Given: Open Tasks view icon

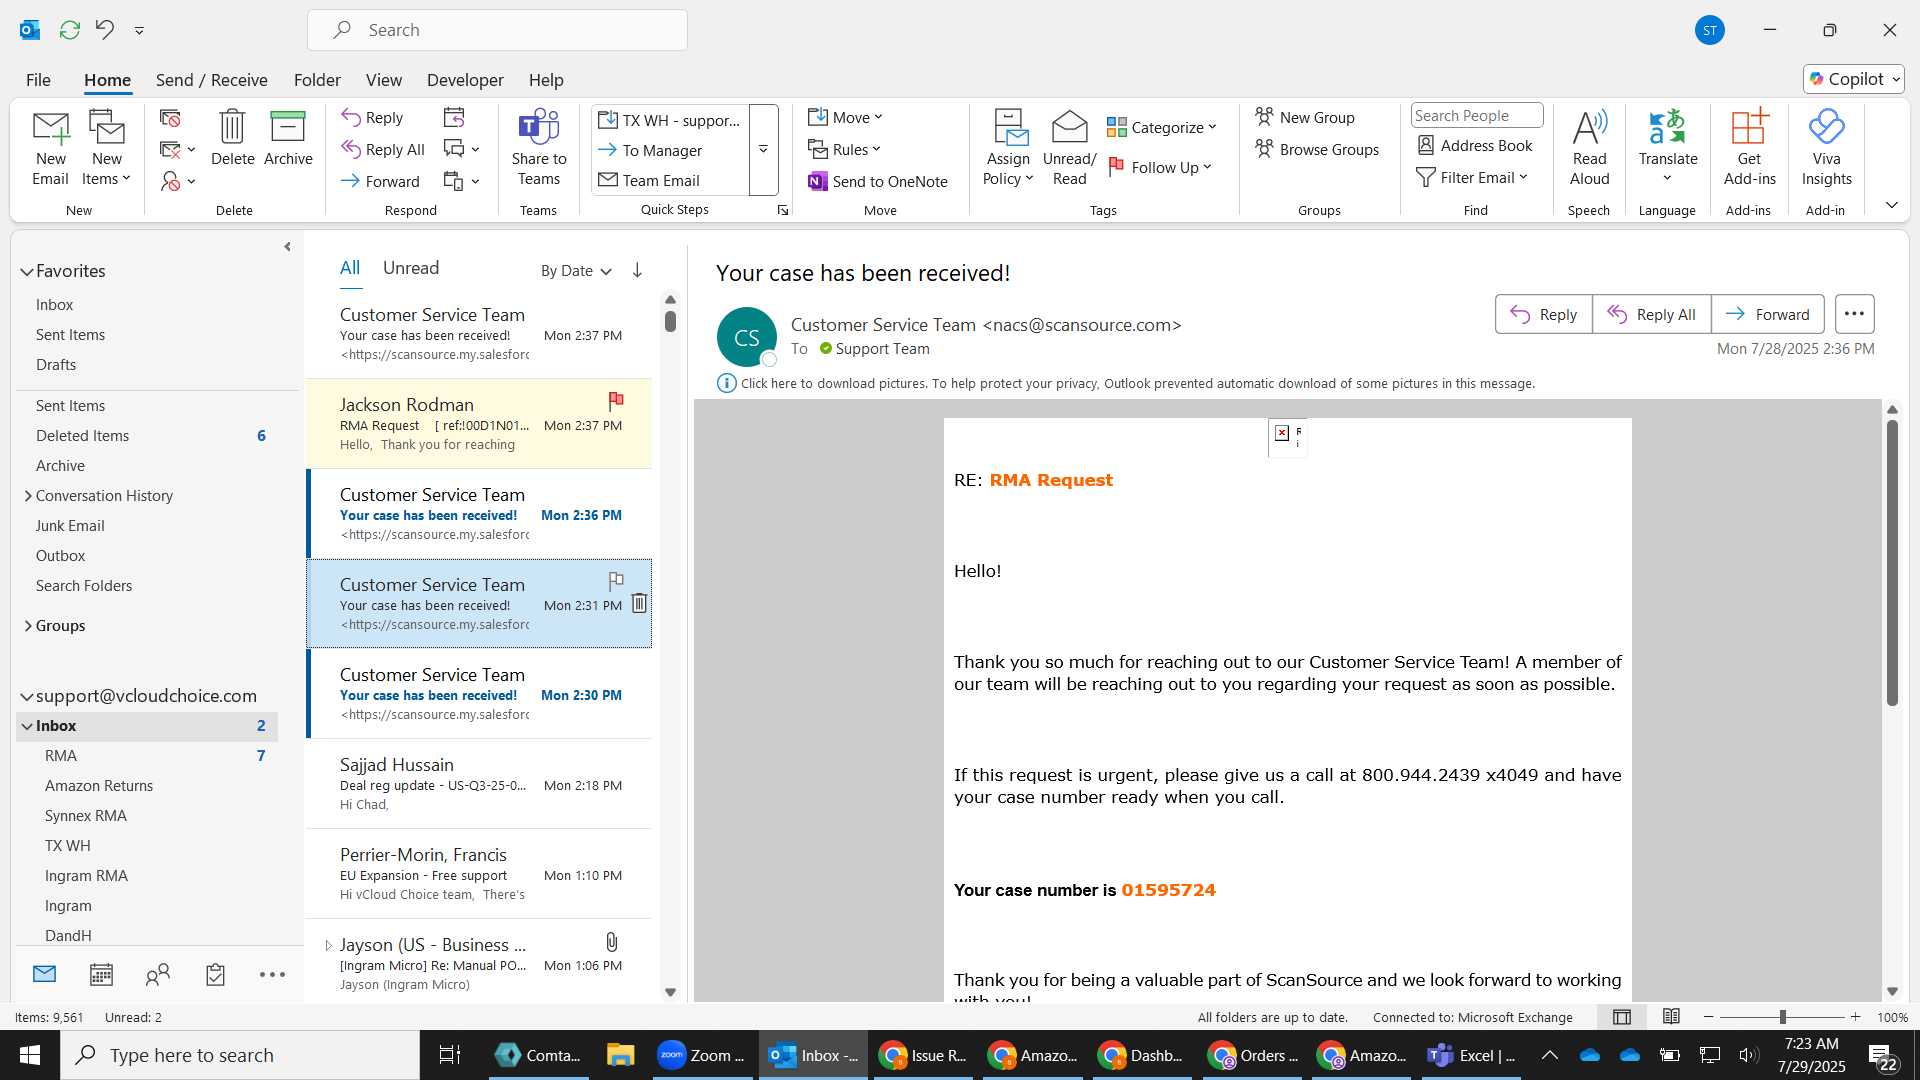Looking at the screenshot, I should (215, 974).
